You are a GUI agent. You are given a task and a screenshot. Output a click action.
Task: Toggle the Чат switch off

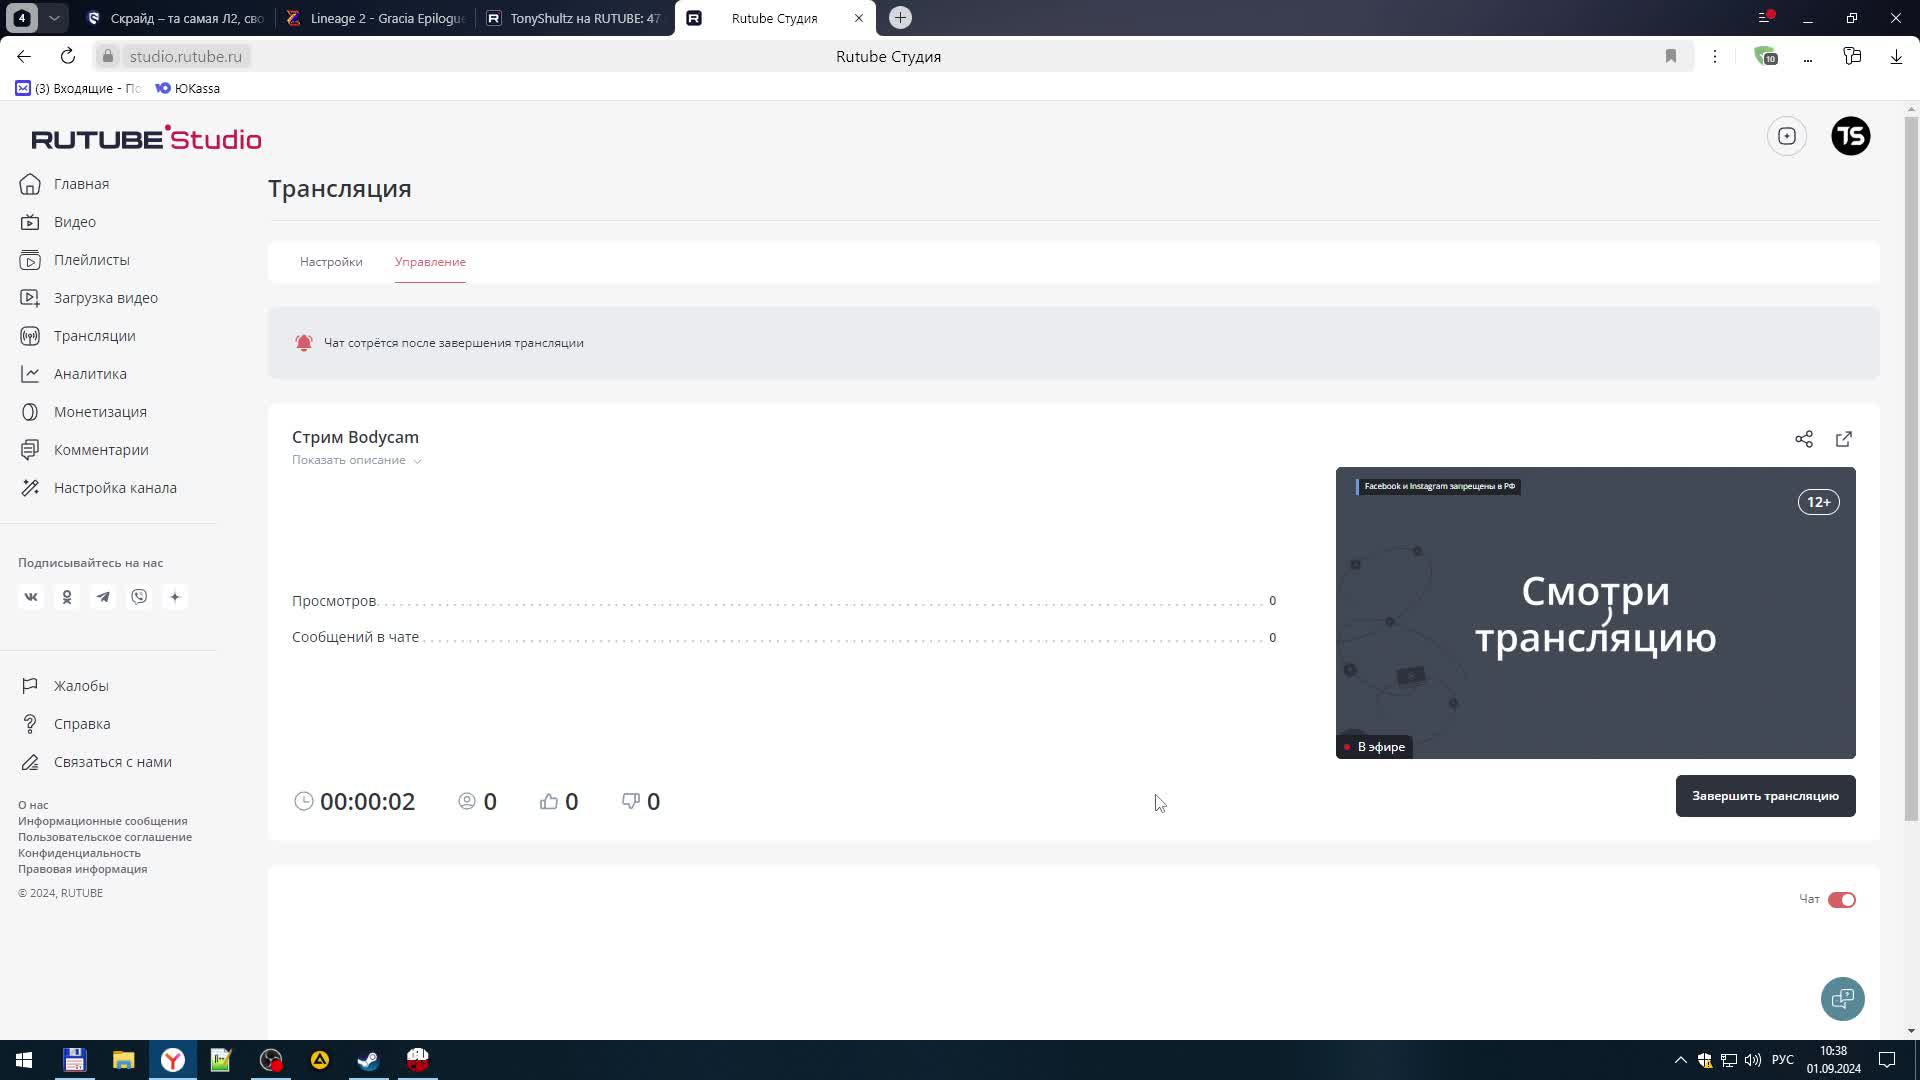[x=1841, y=899]
